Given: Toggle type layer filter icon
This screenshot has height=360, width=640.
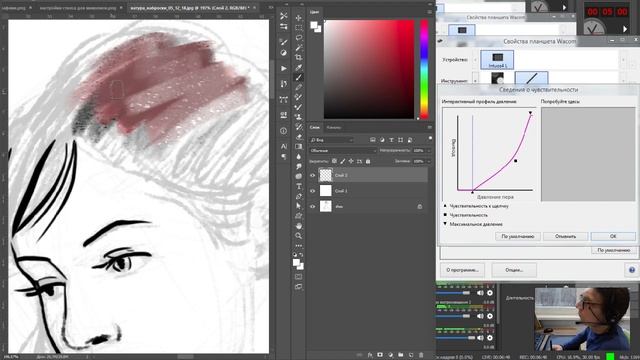Looking at the screenshot, I should (x=391, y=140).
